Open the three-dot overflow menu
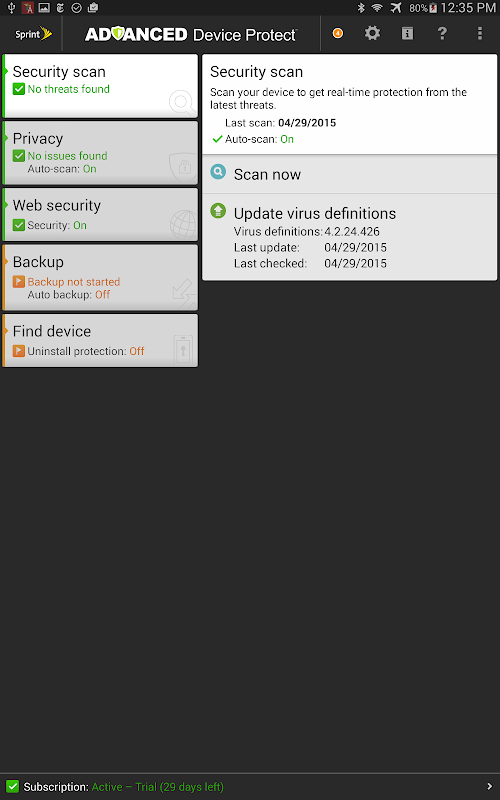 tap(480, 34)
